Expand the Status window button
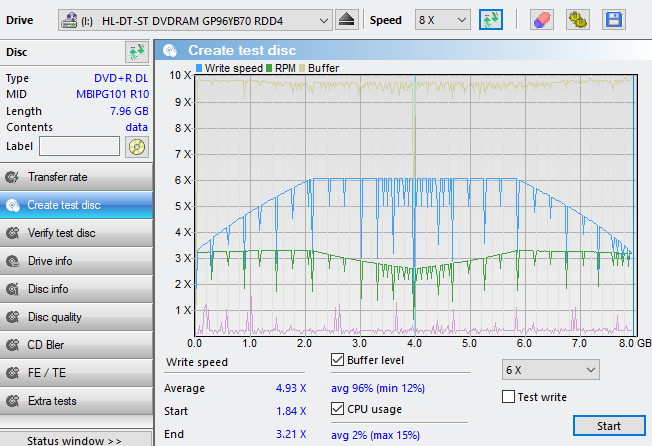 click(x=75, y=440)
